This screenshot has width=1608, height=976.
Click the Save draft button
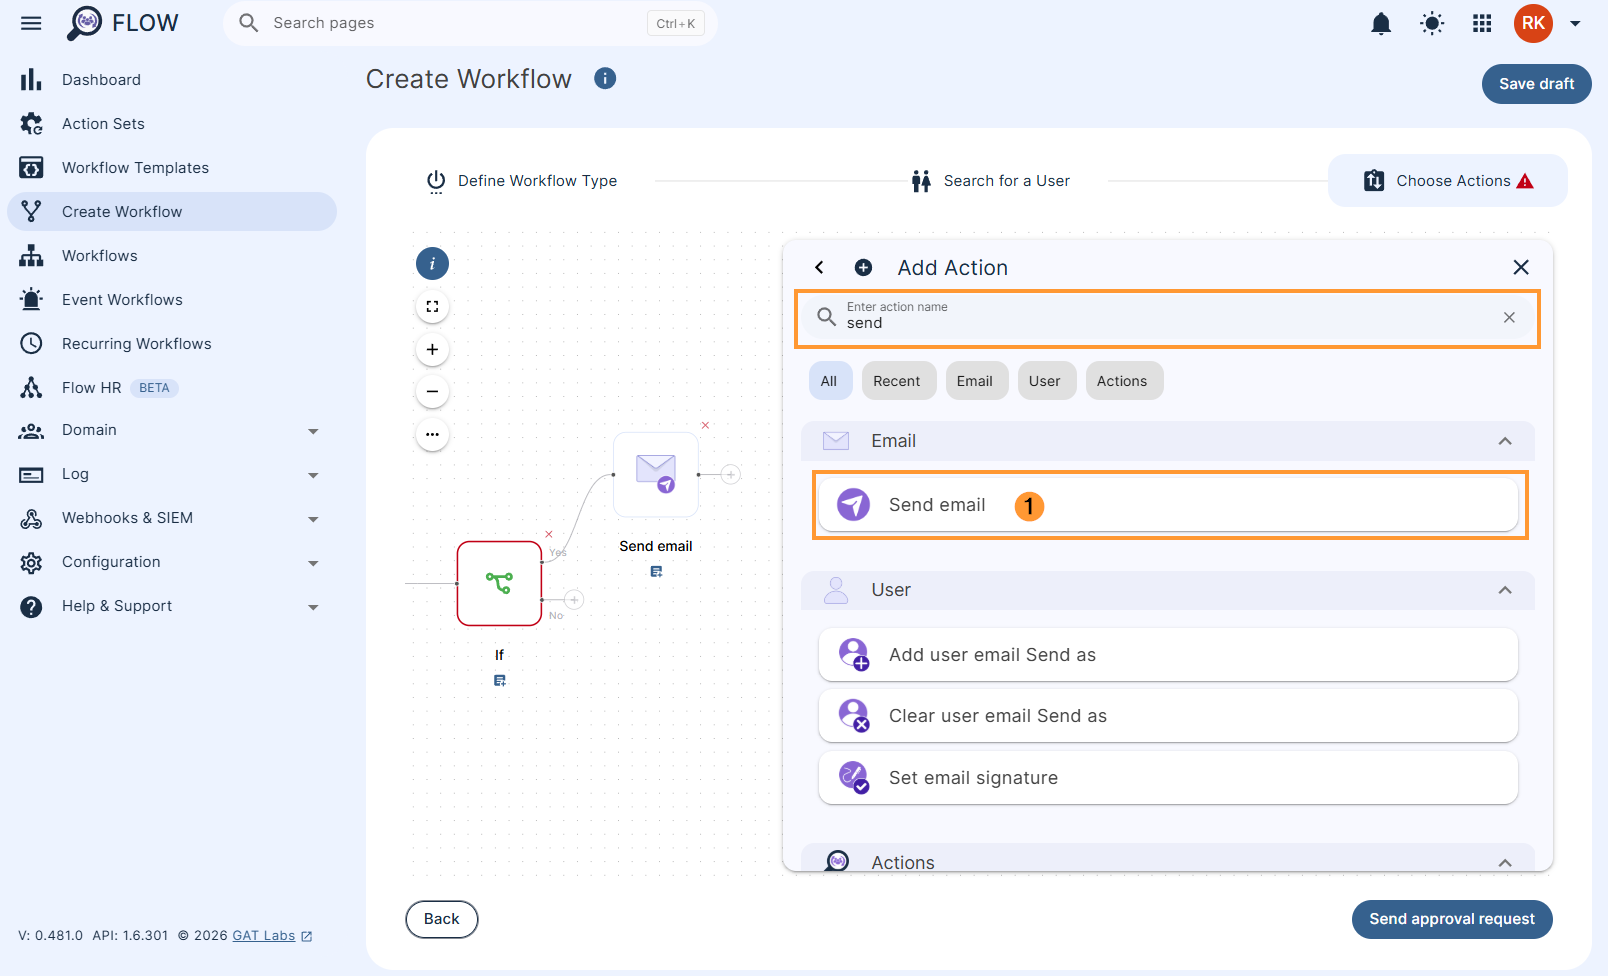(1536, 84)
